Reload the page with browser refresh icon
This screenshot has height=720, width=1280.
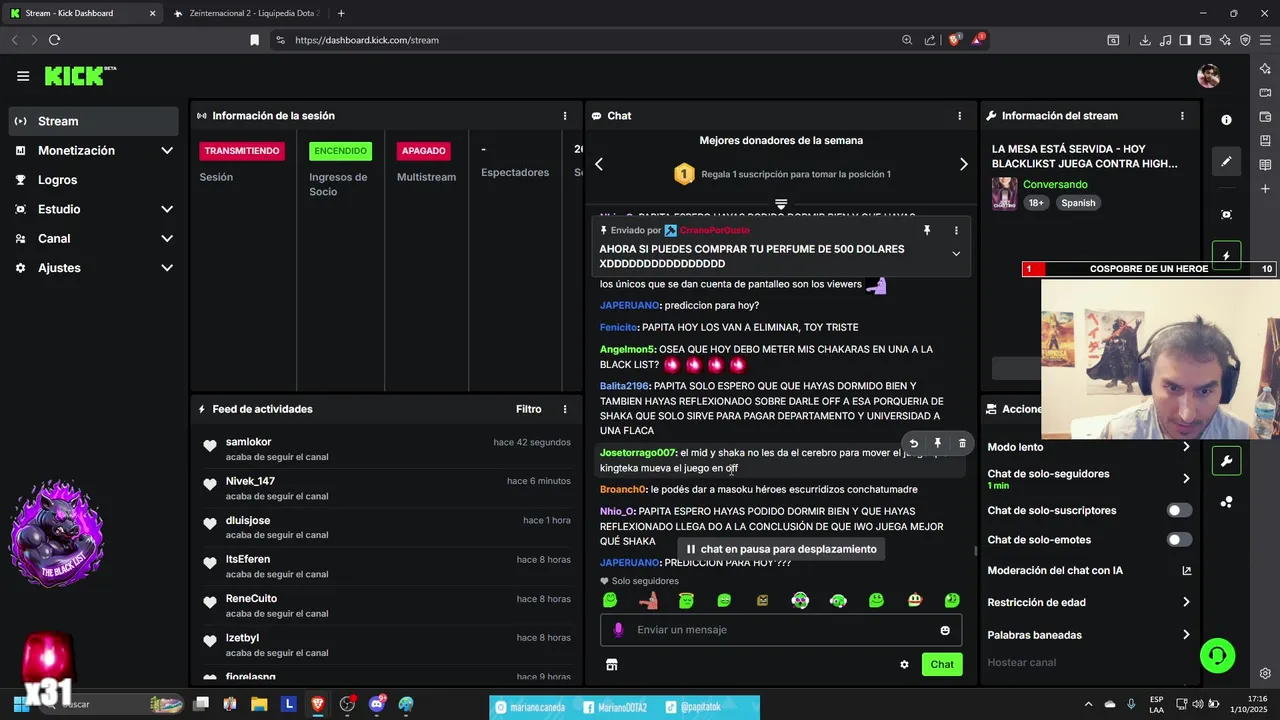click(x=54, y=40)
